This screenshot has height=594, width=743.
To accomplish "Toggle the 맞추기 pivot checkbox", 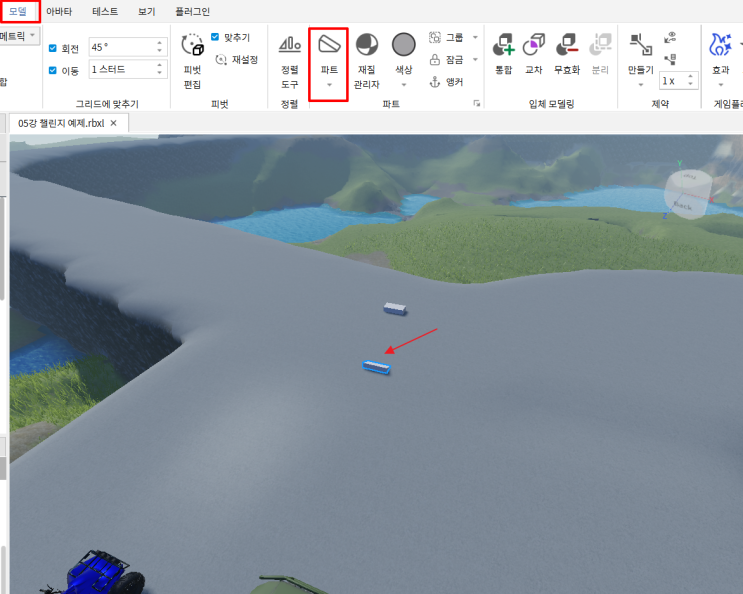I will [215, 36].
